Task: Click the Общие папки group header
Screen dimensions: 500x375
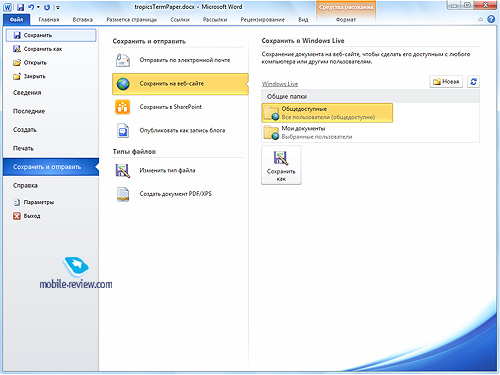Action: click(x=370, y=96)
